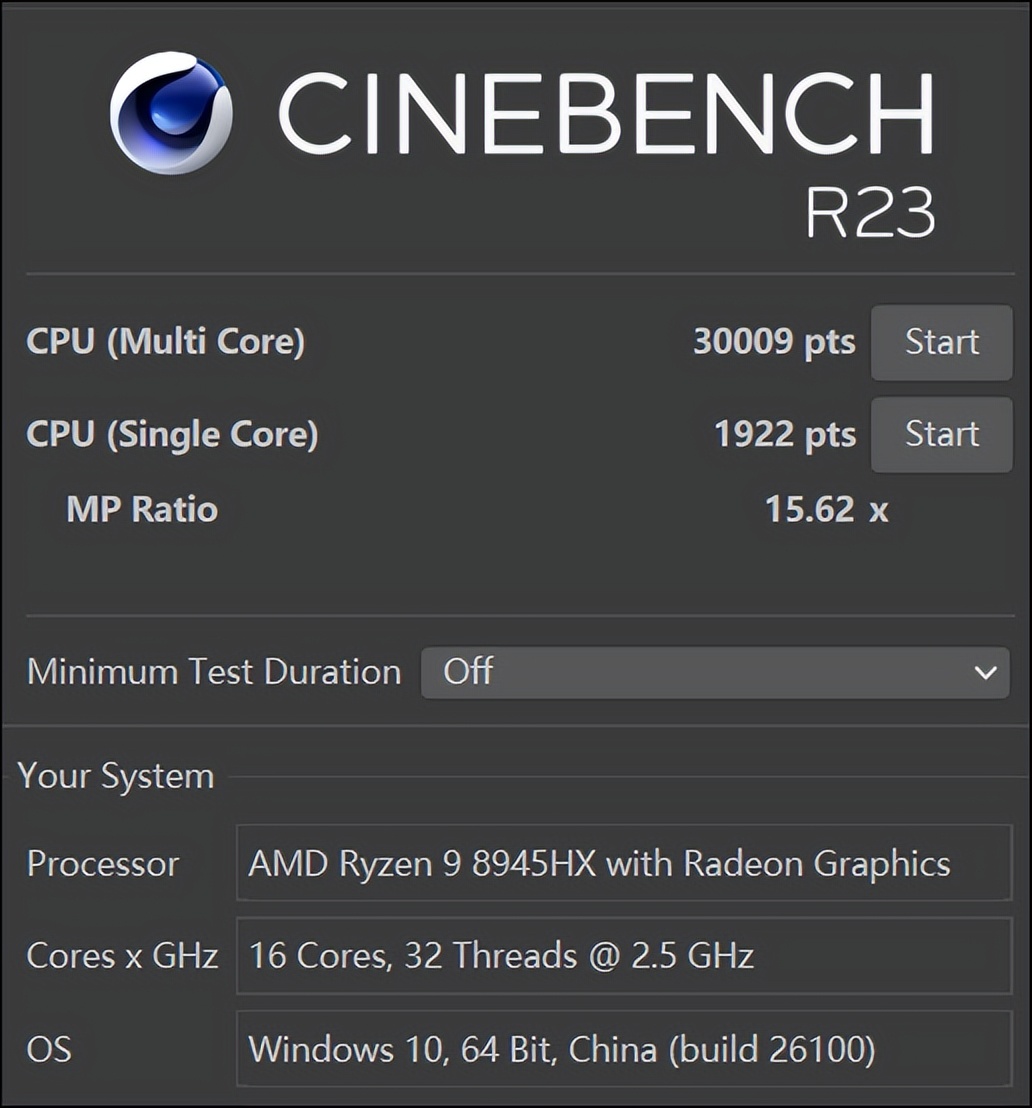Click the OS information field

624,1049
